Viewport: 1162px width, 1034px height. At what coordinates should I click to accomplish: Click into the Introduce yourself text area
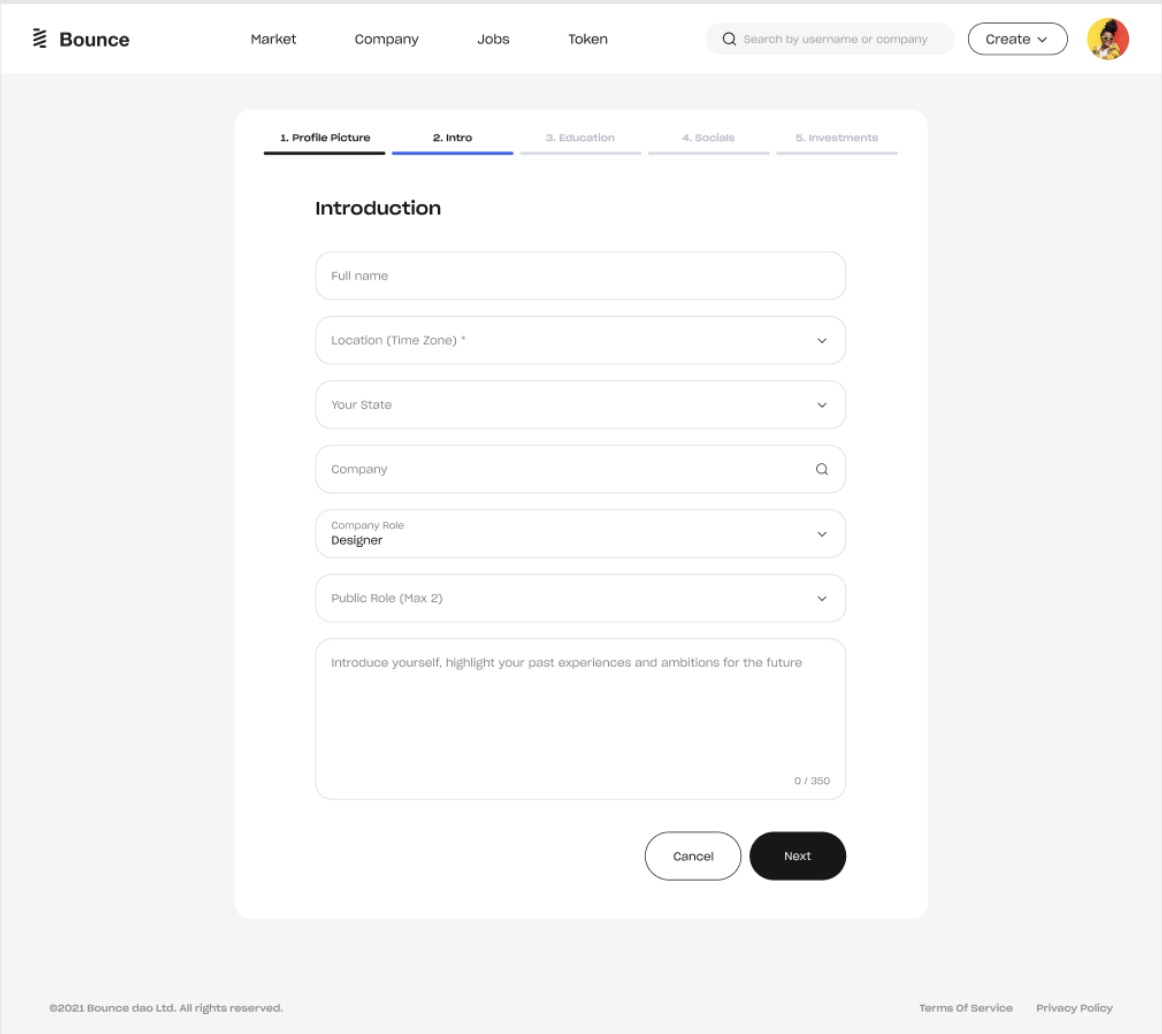coord(580,718)
